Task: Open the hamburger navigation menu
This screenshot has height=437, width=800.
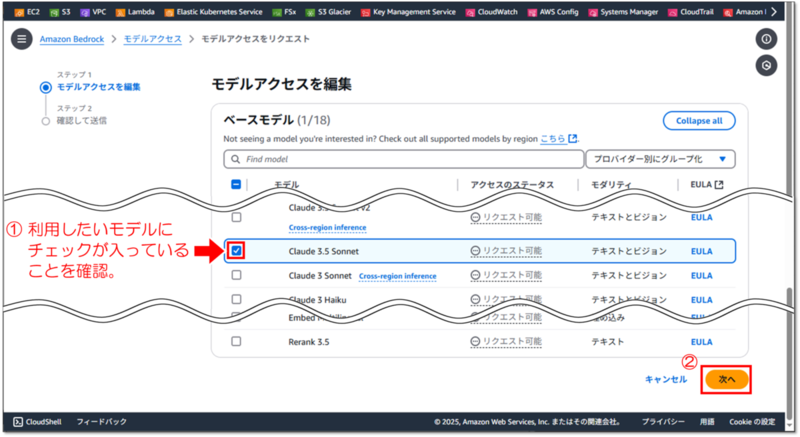Action: tap(21, 39)
